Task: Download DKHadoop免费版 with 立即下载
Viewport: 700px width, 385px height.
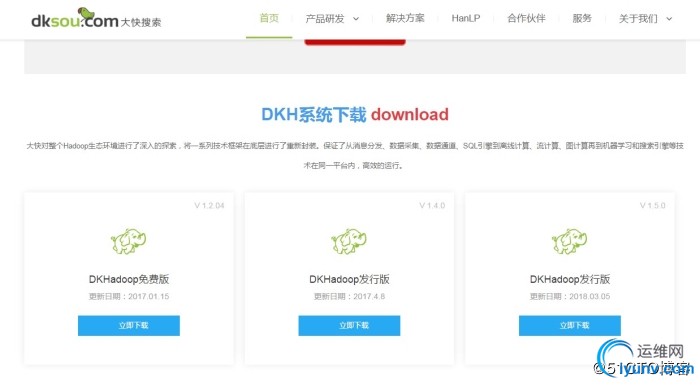Action: (x=129, y=326)
